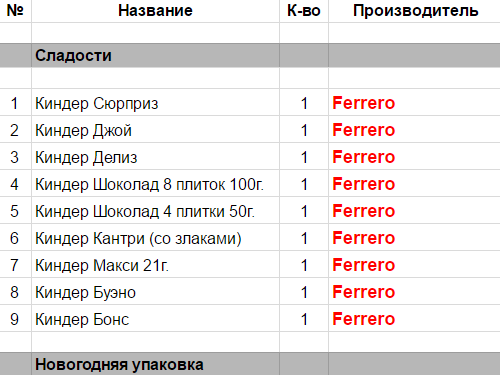
Task: Select the № header cell
Action: pyautogui.click(x=15, y=11)
